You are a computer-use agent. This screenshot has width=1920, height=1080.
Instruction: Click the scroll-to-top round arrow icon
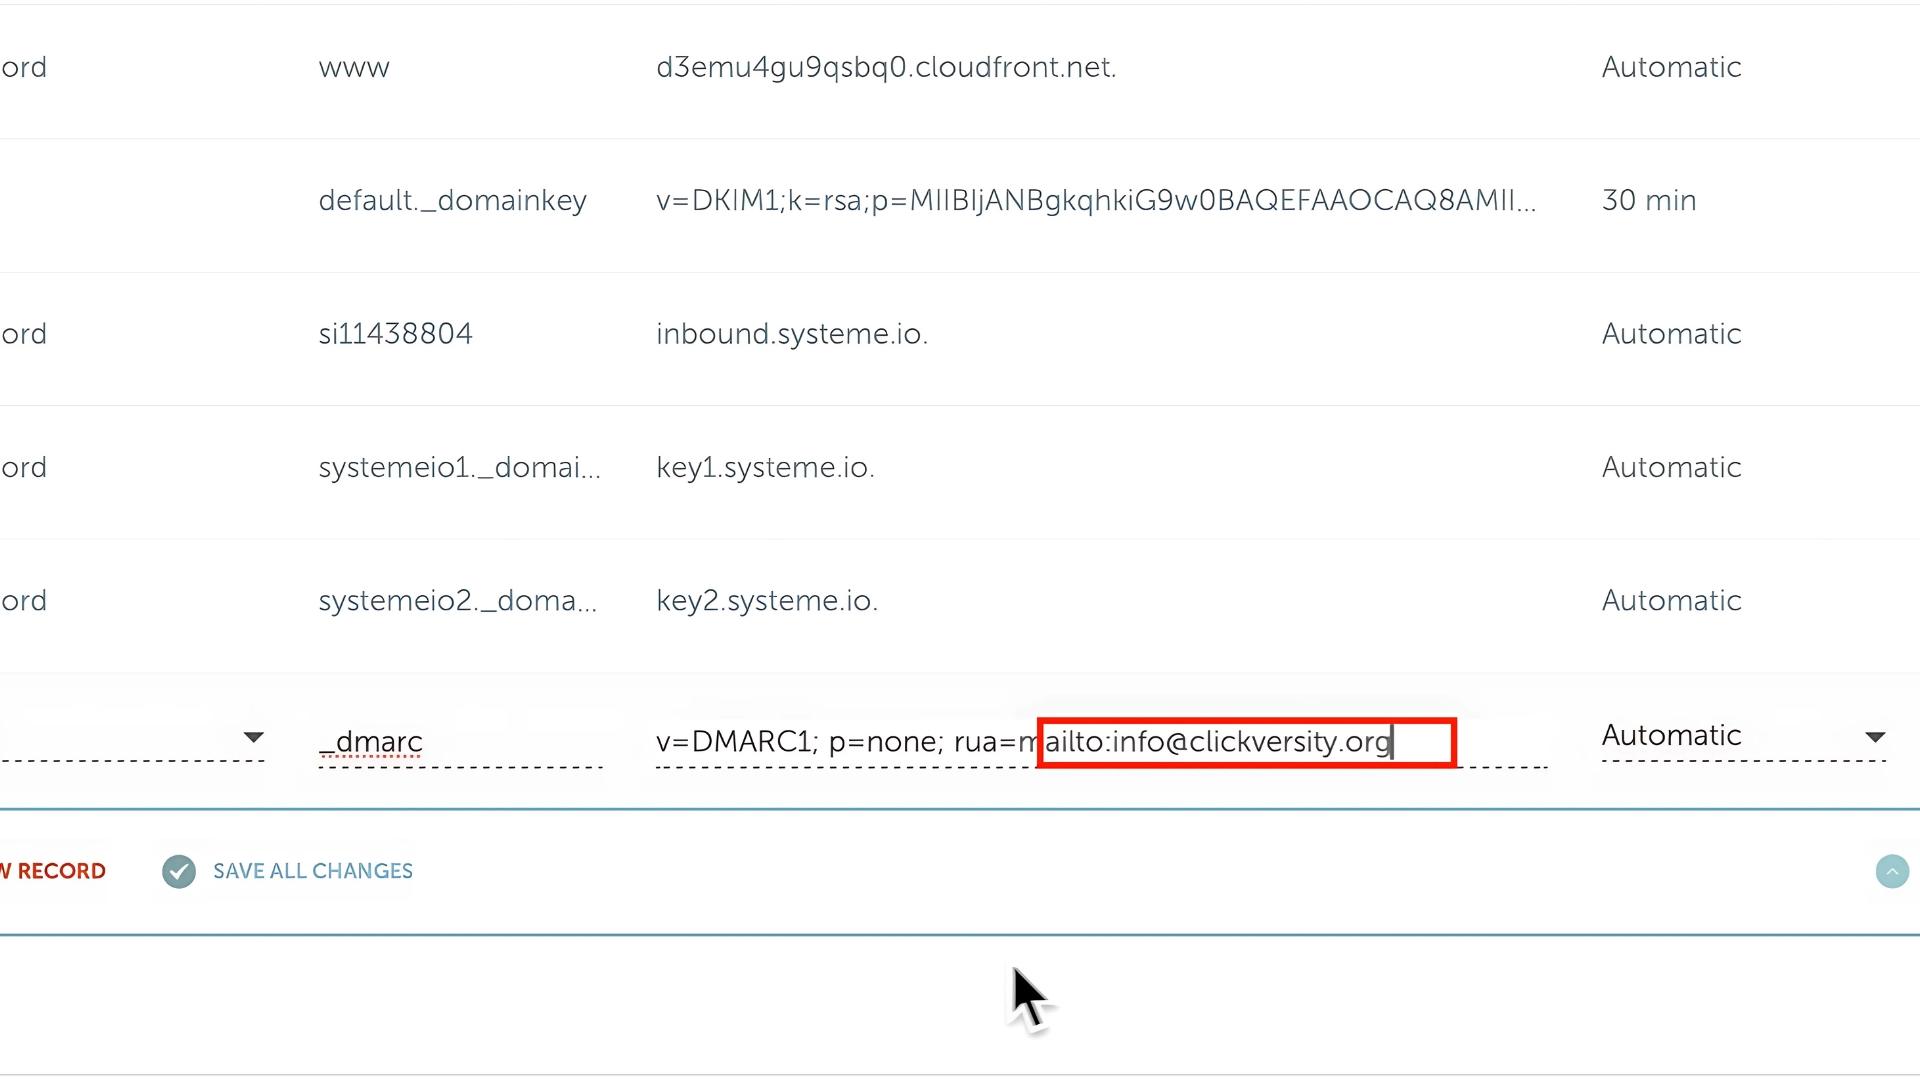[x=1892, y=871]
